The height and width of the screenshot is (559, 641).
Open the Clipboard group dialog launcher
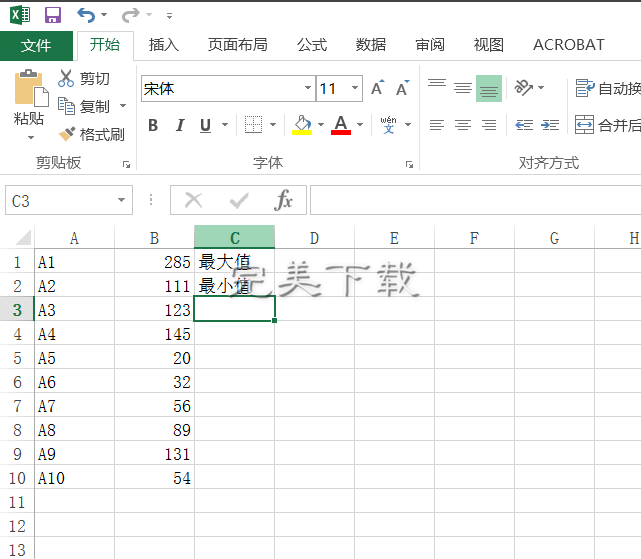[x=126, y=164]
